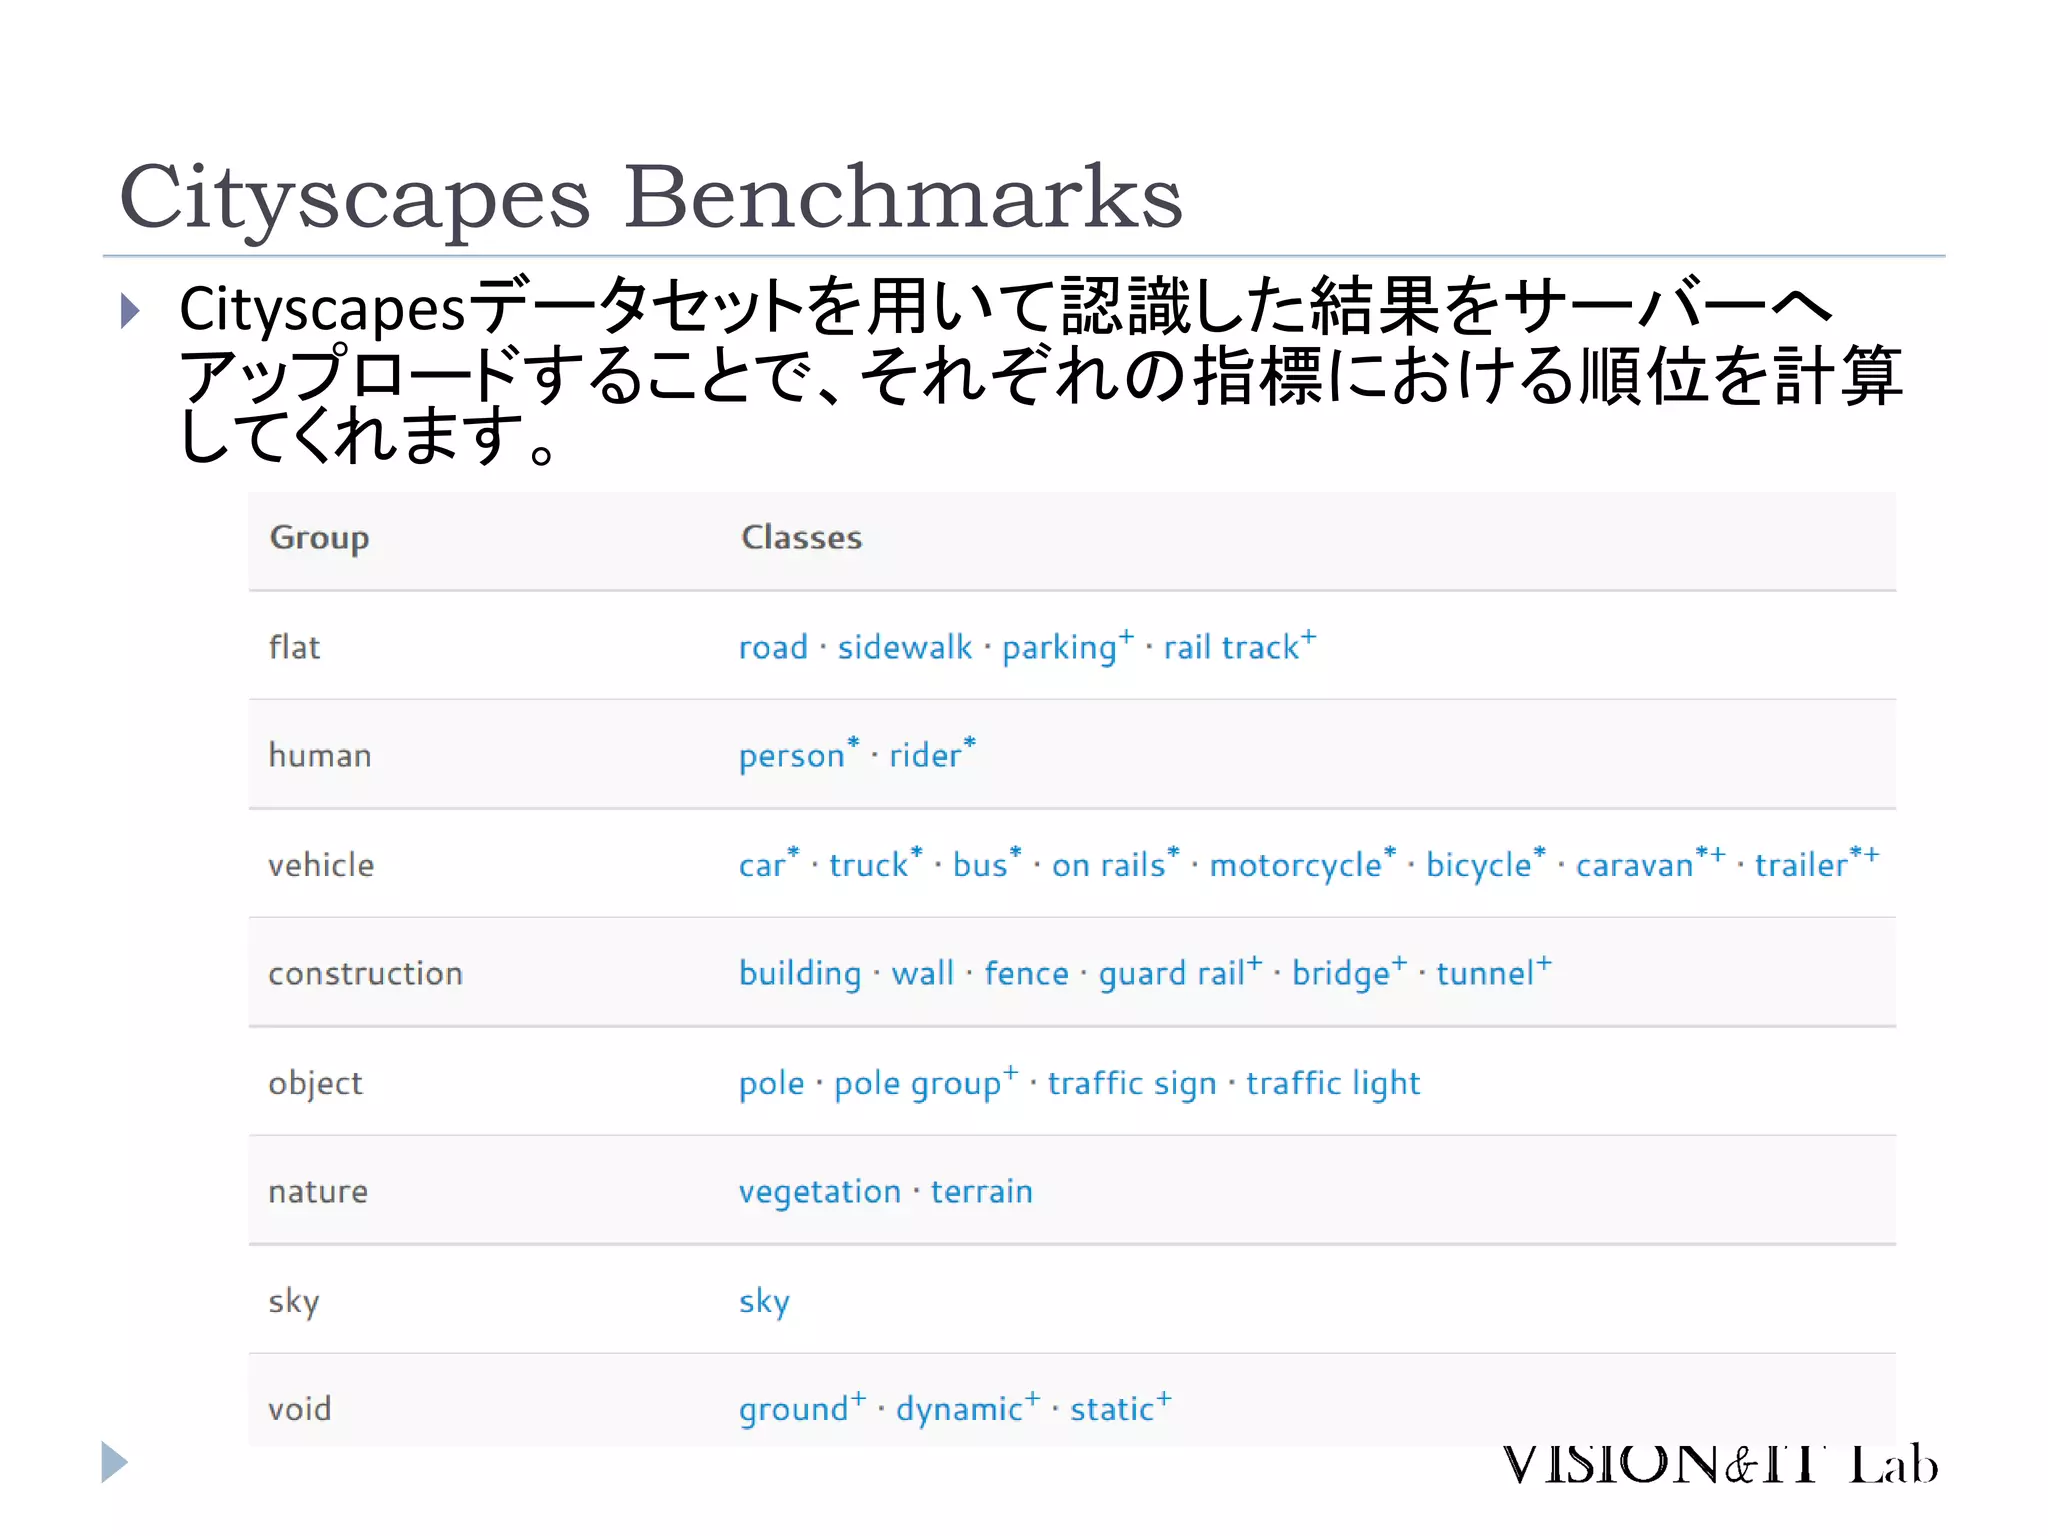Click the 'construction' group cell
The image size is (2048, 1536).
(365, 973)
